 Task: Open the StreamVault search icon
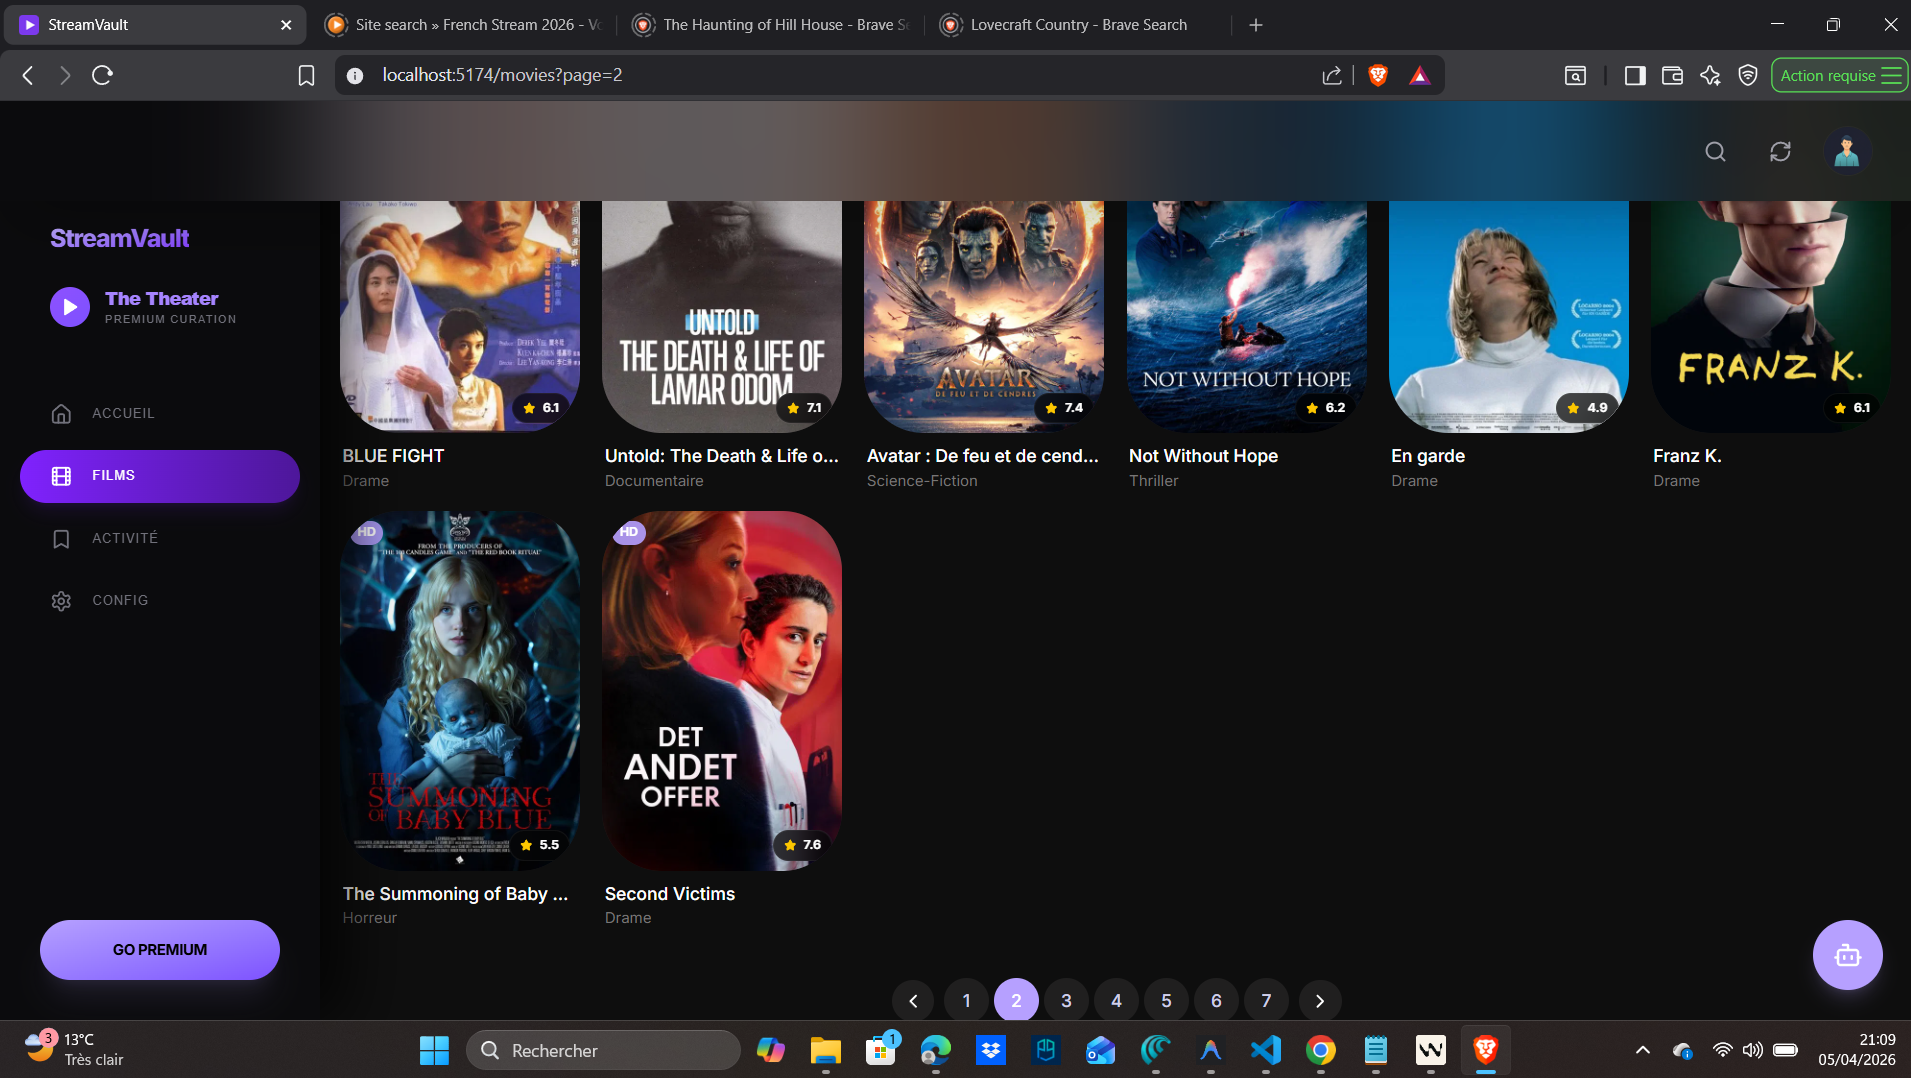1715,152
